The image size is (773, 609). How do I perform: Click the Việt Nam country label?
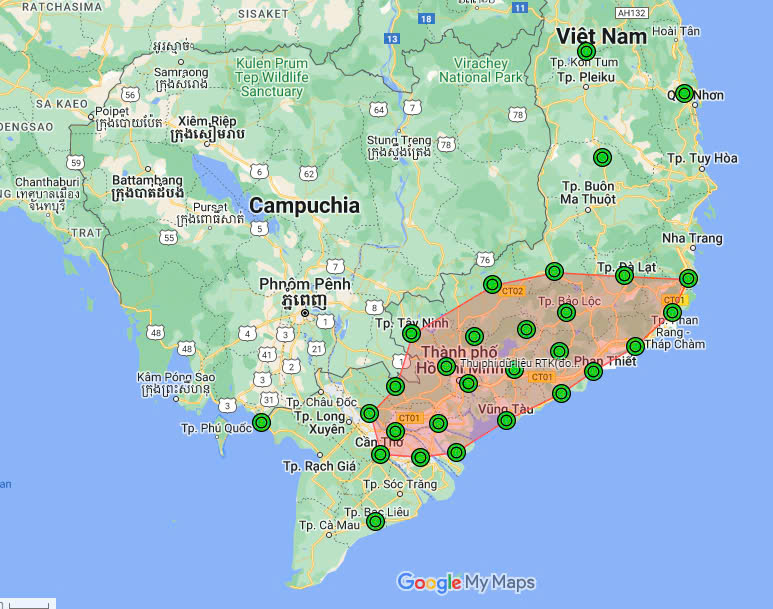click(601, 36)
